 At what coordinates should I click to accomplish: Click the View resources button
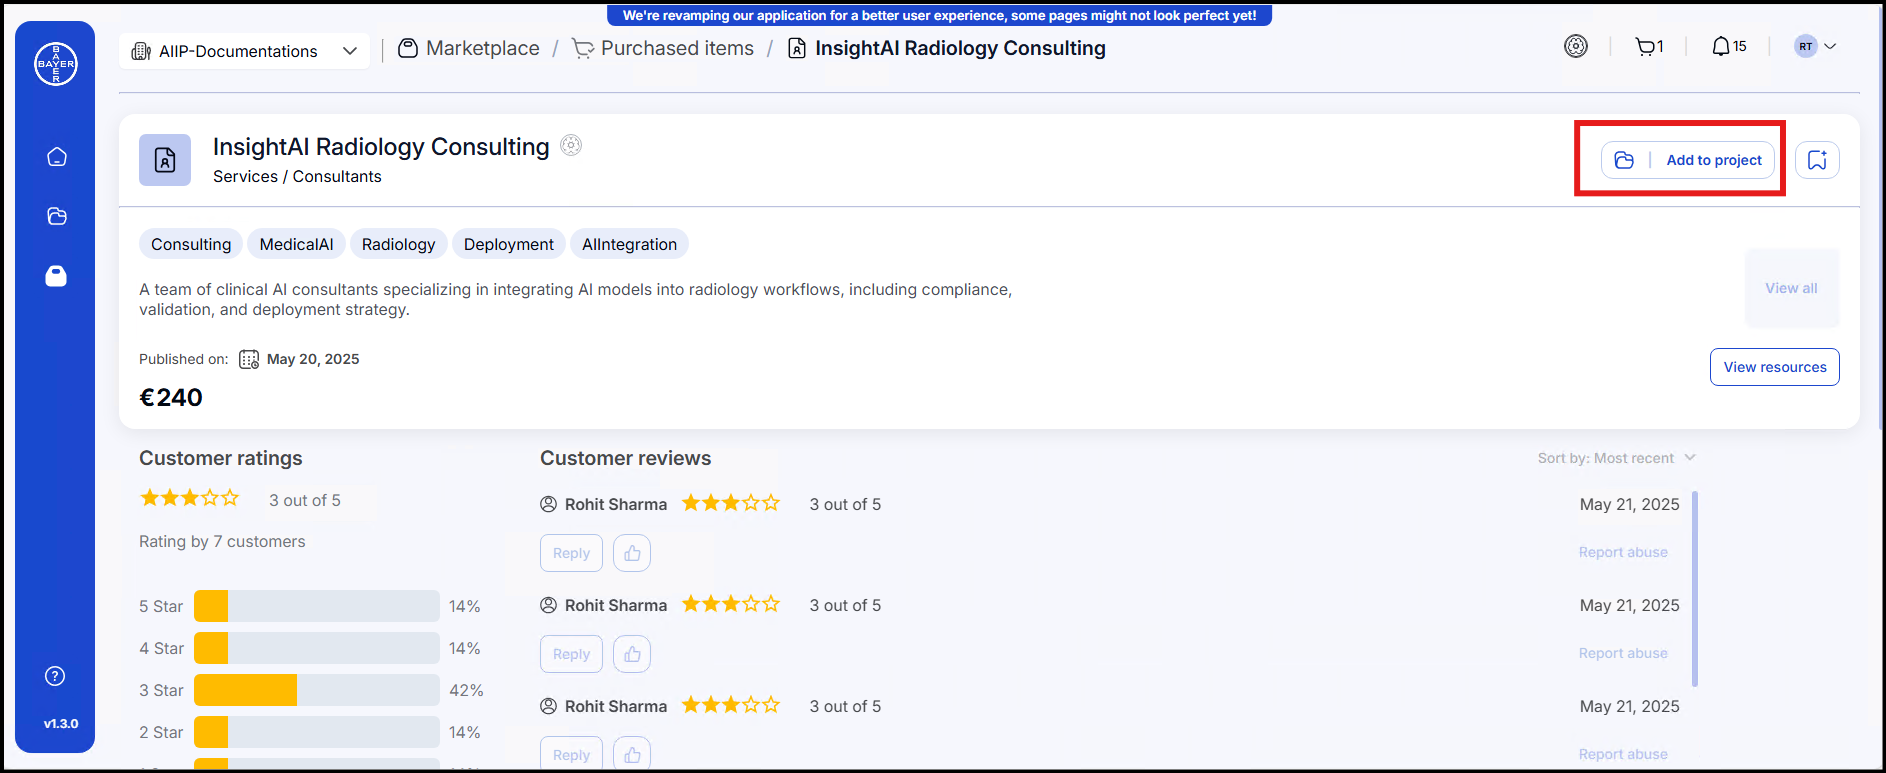coord(1775,367)
